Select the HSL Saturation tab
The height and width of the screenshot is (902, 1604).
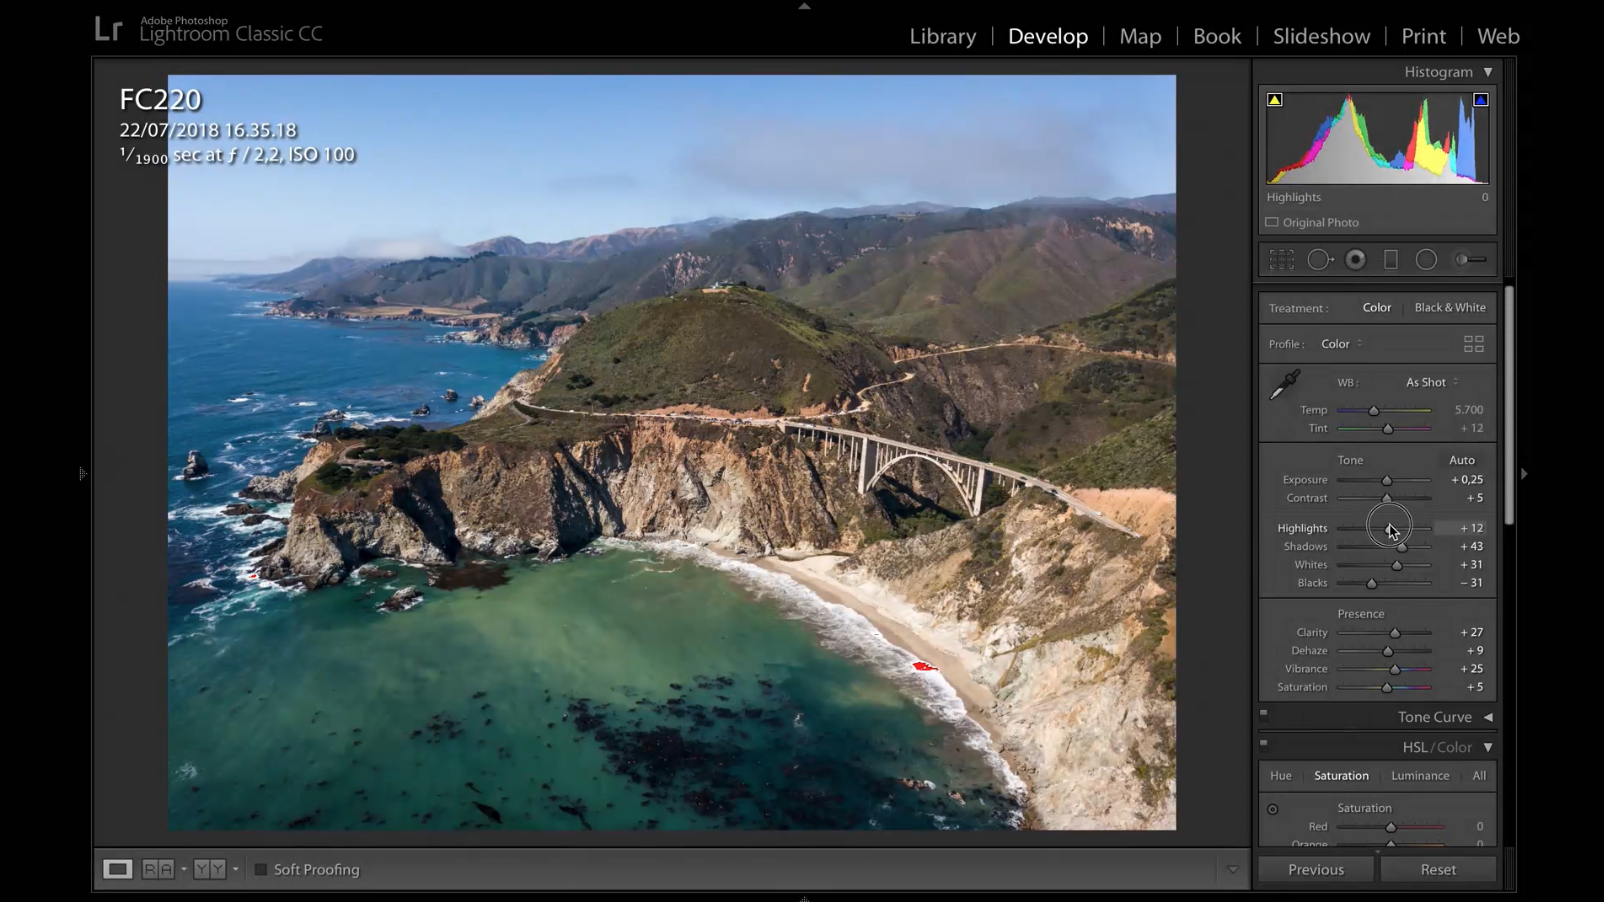pos(1341,776)
